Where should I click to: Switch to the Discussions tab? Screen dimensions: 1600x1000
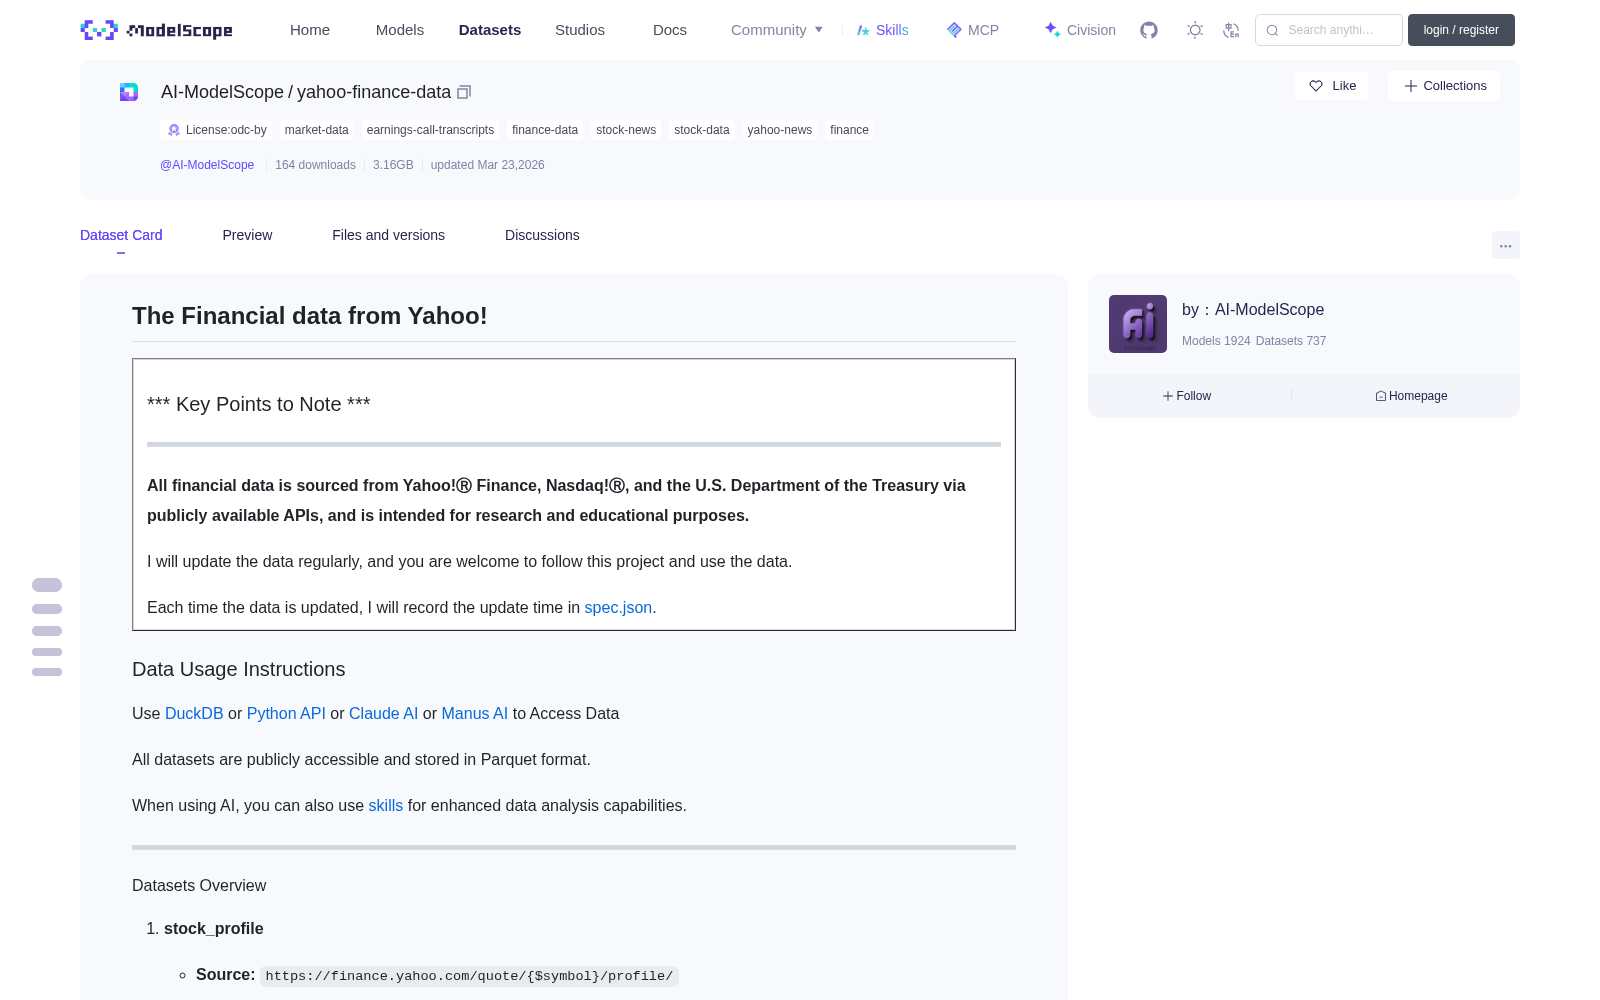[542, 235]
